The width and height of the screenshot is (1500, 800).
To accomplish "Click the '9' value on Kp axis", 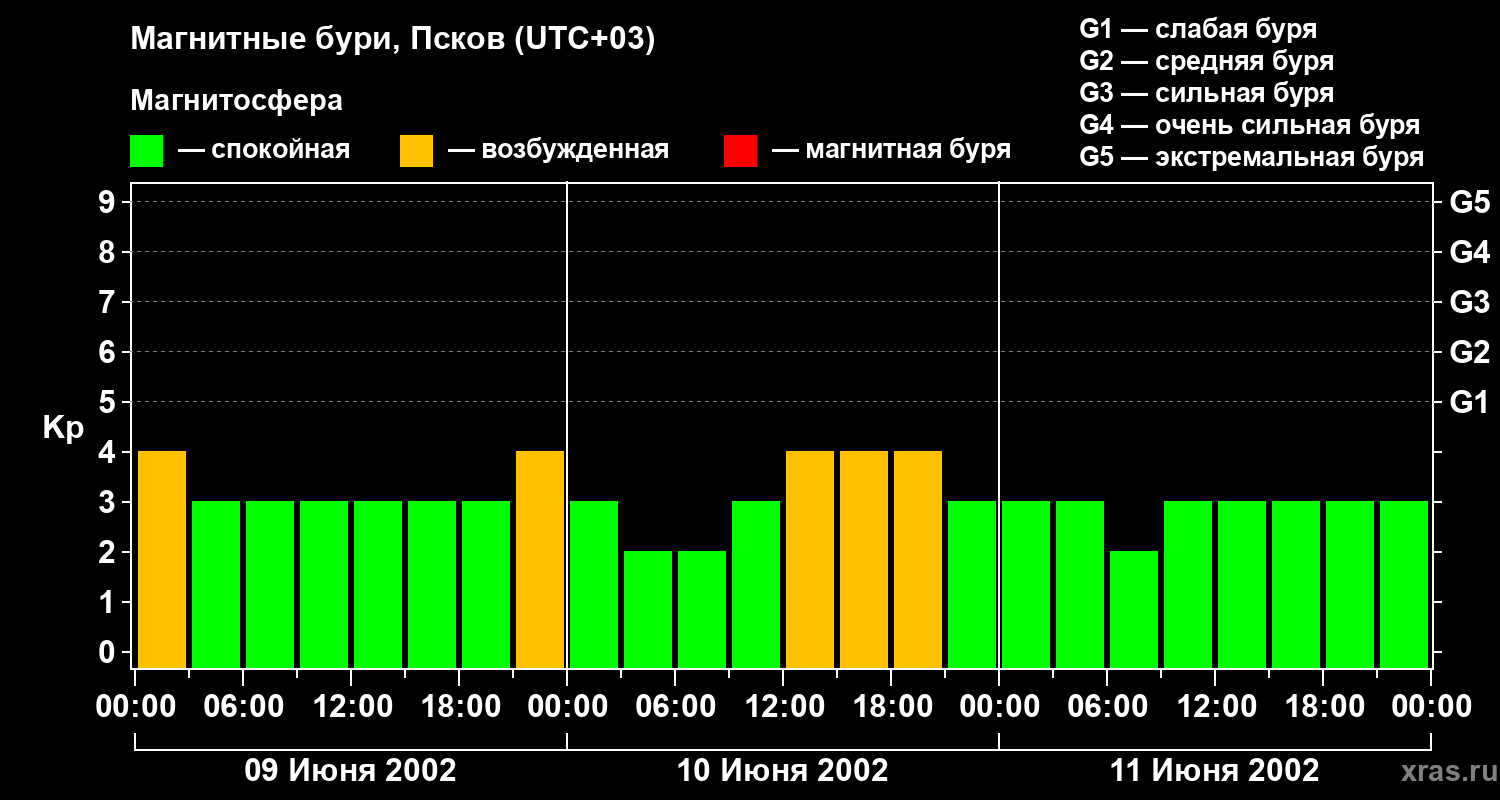I will pos(107,203).
